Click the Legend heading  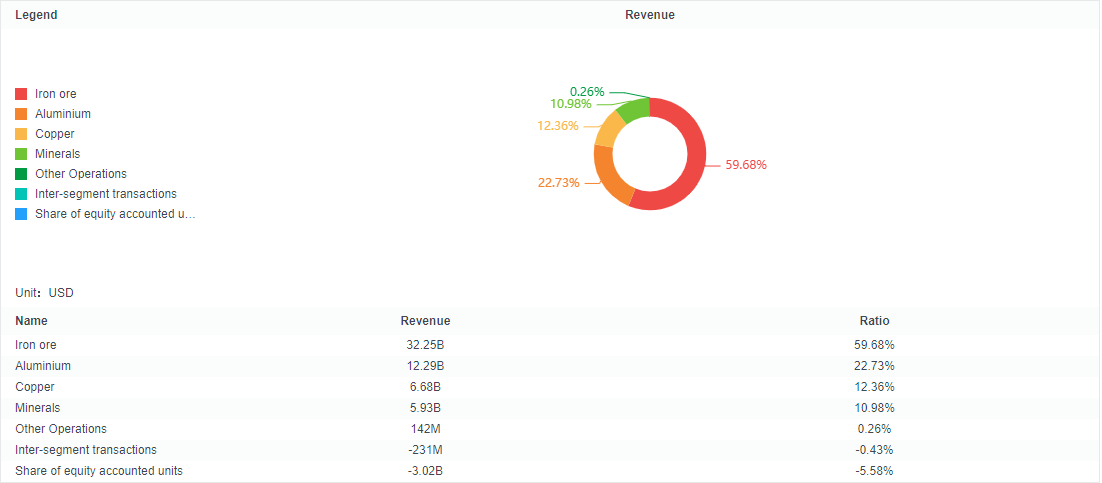[x=37, y=15]
